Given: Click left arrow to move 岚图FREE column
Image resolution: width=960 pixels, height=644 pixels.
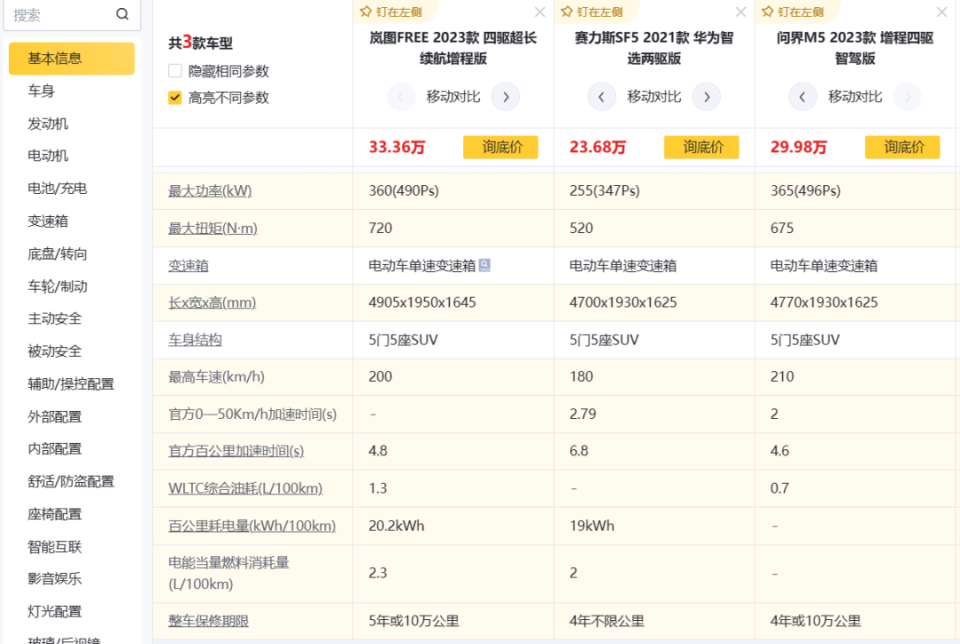Looking at the screenshot, I should 400,96.
